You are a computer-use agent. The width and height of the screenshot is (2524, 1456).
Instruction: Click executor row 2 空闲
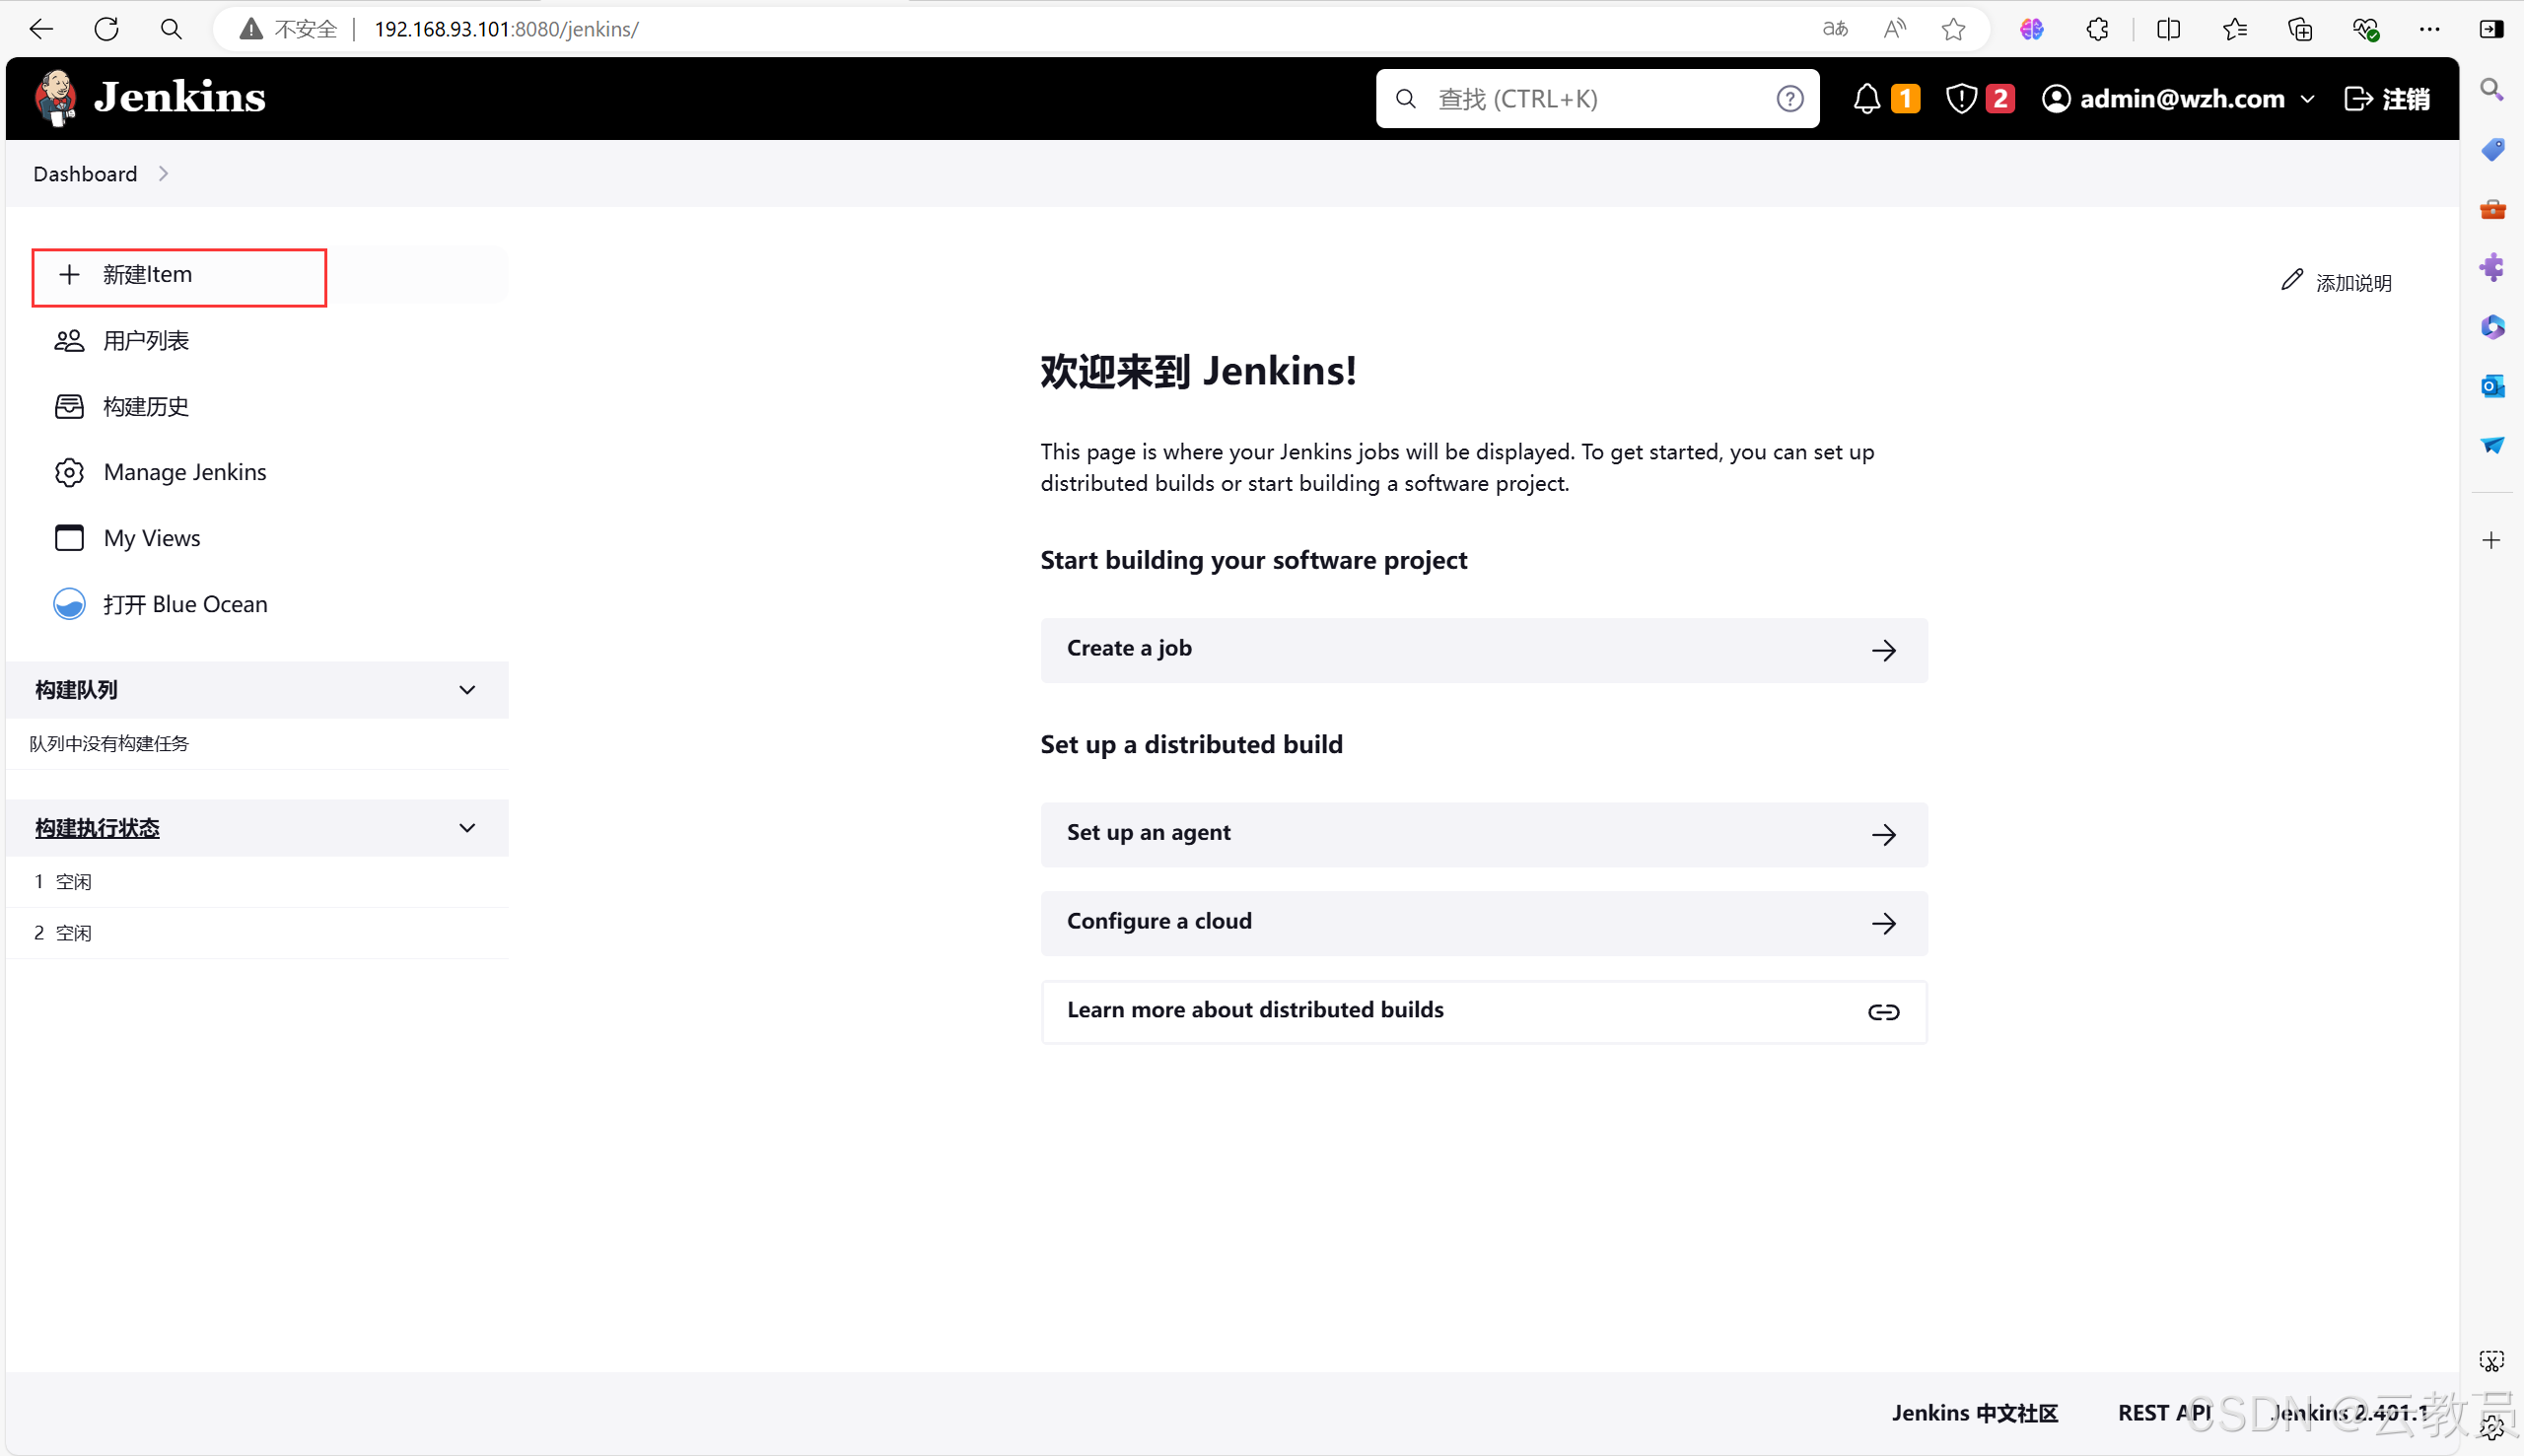tap(257, 933)
